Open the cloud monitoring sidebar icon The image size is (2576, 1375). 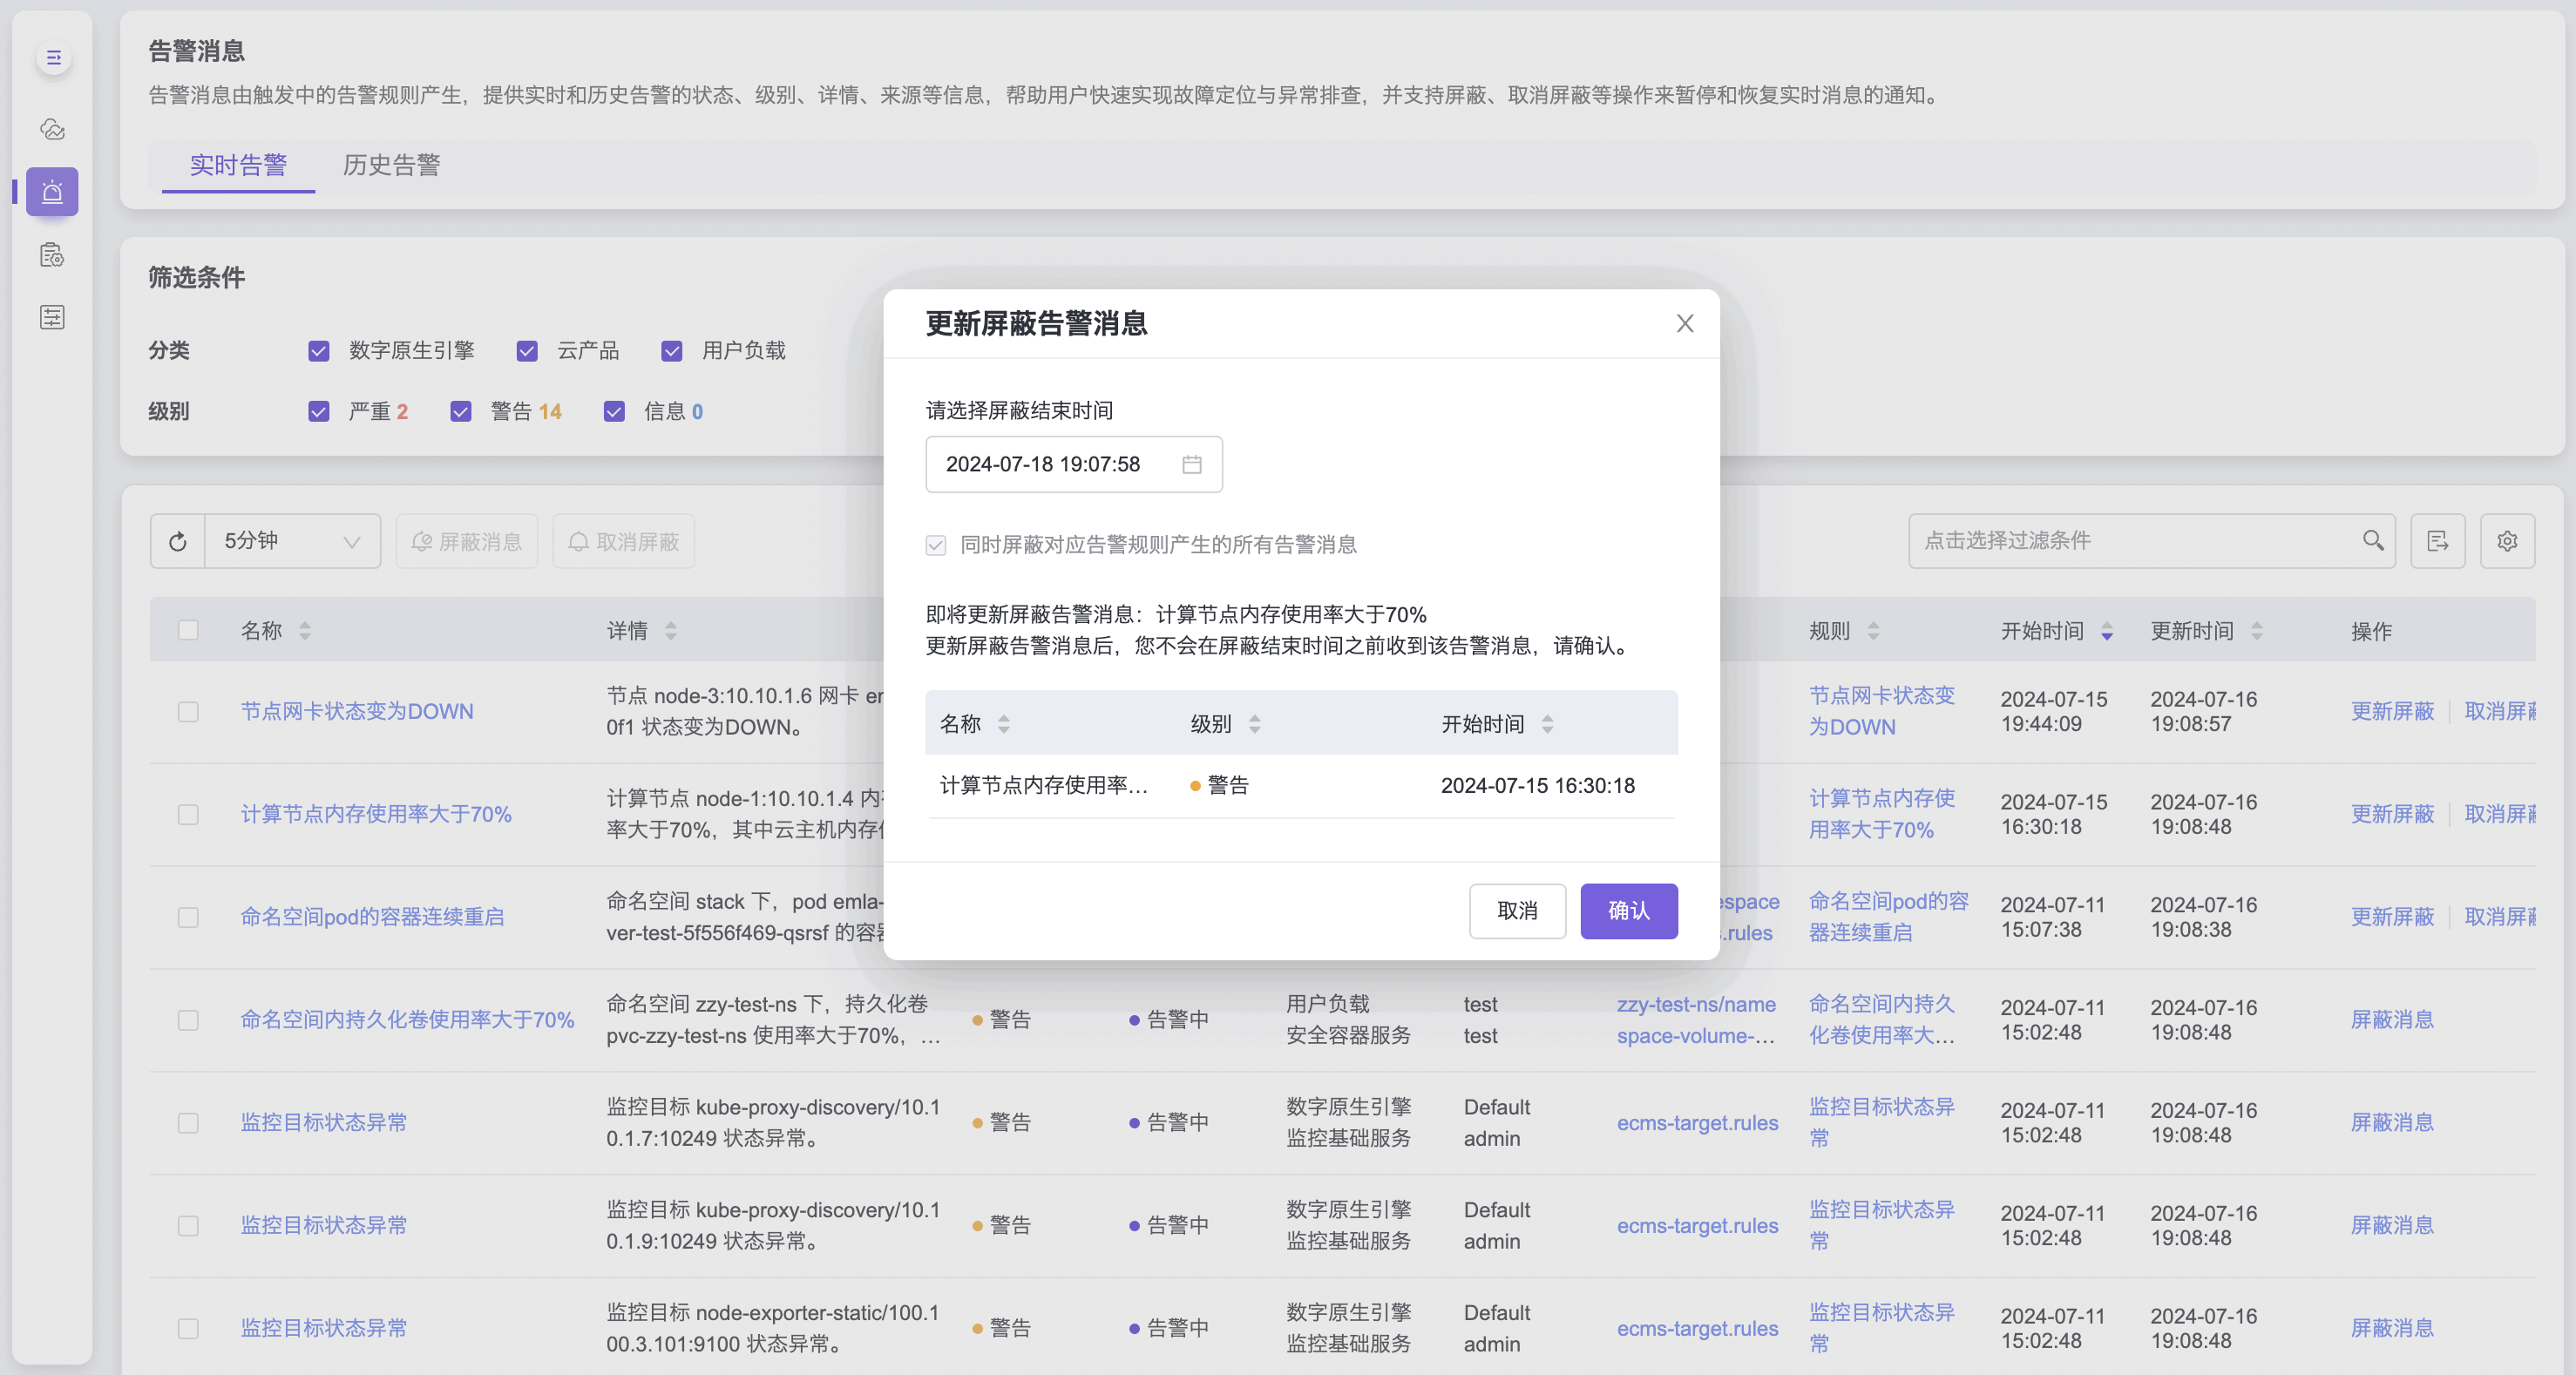53,129
